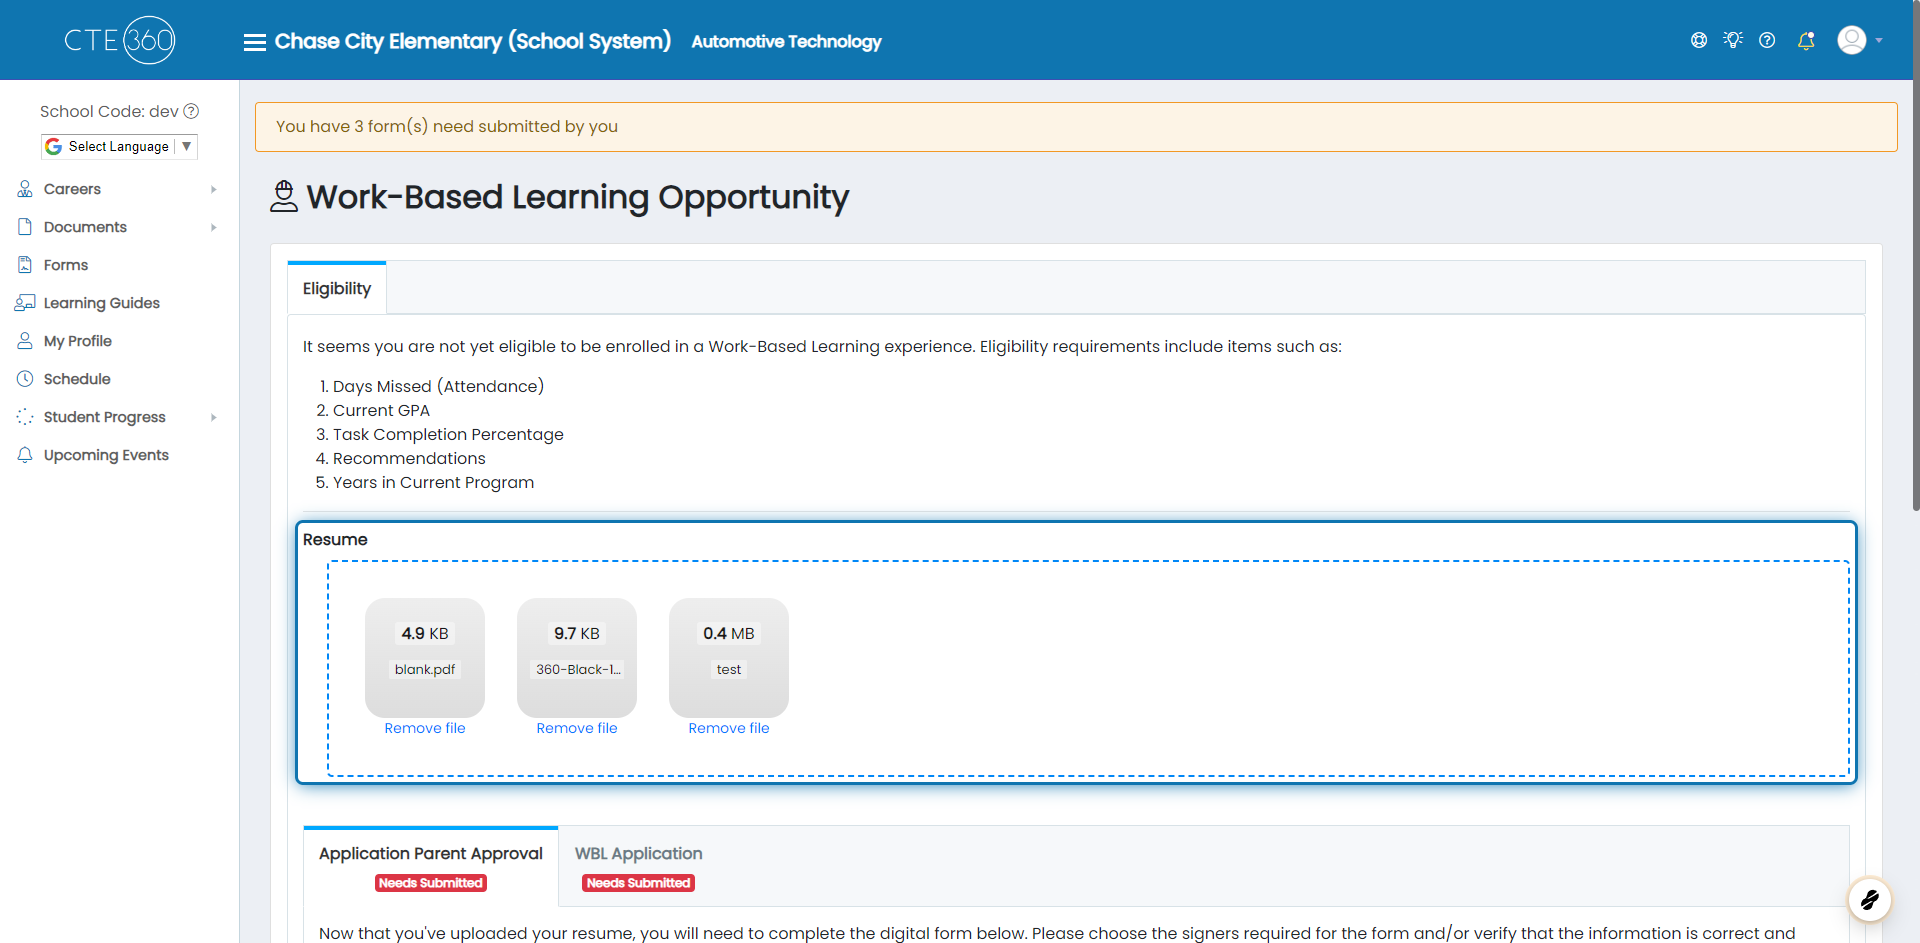Click the Automotive Technology header label
The height and width of the screenshot is (943, 1920).
[786, 41]
